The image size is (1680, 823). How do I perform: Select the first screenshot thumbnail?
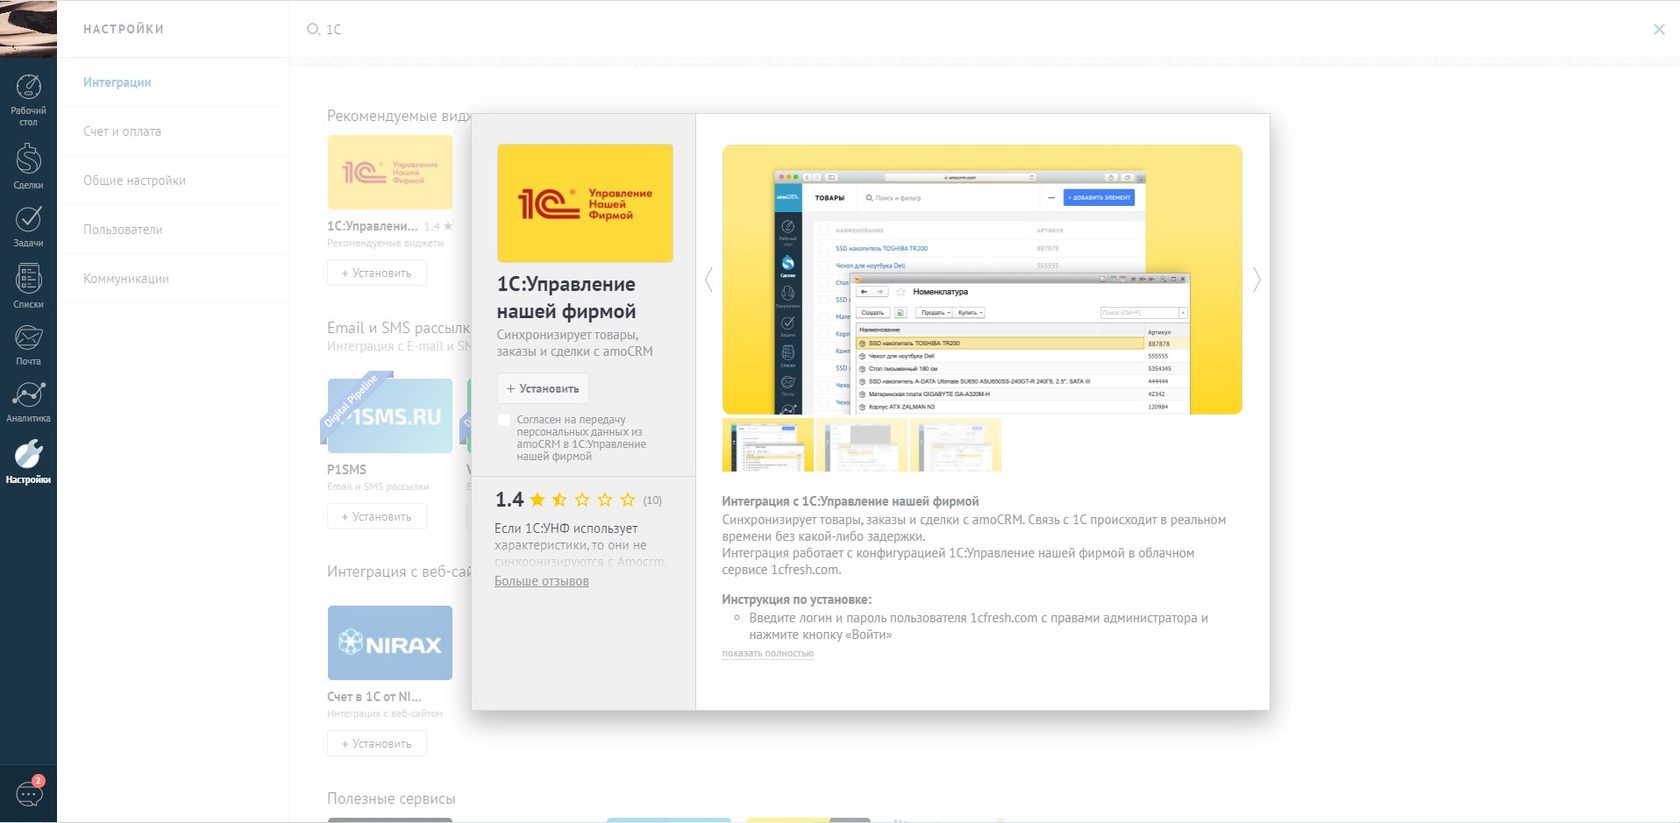tap(768, 445)
